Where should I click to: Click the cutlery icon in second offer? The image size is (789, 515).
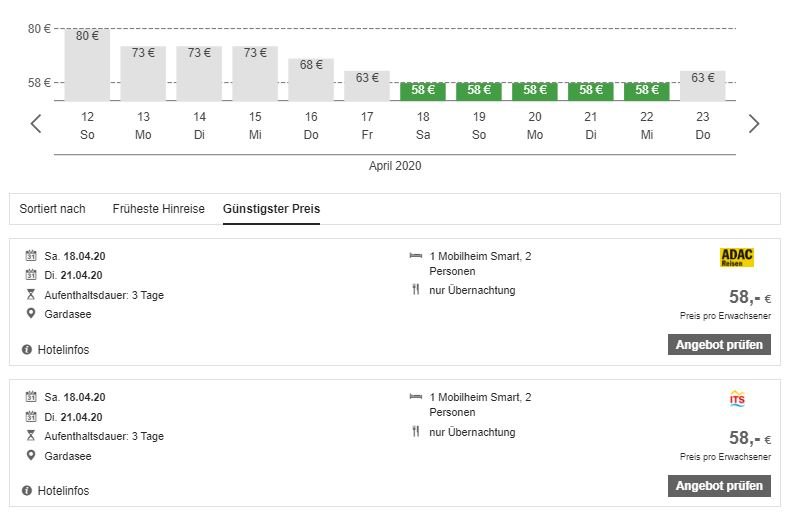(416, 432)
